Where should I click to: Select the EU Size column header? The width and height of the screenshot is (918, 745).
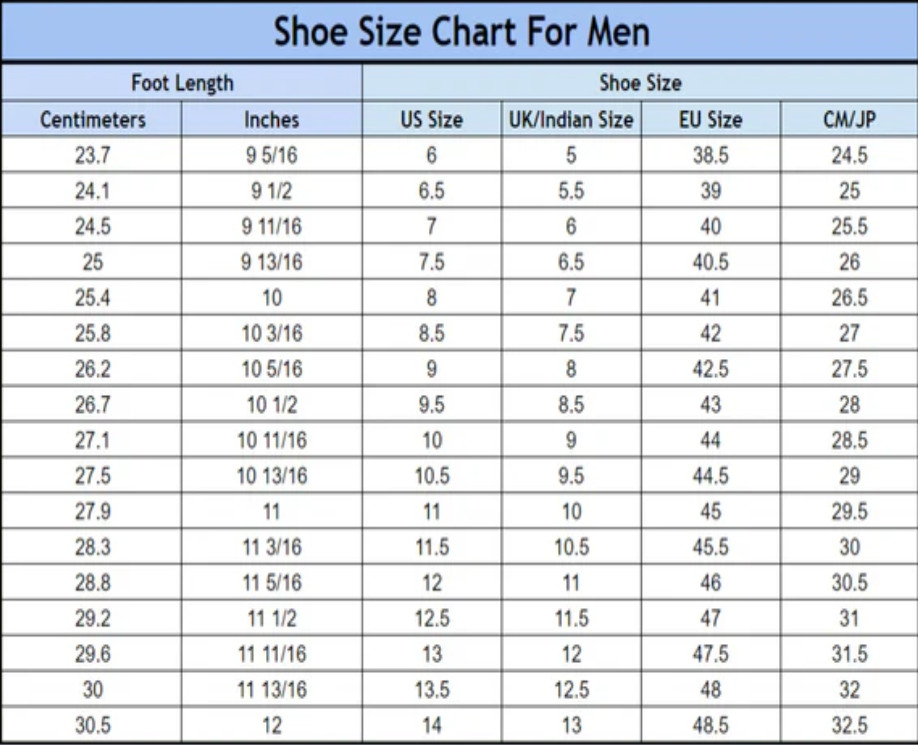(710, 120)
